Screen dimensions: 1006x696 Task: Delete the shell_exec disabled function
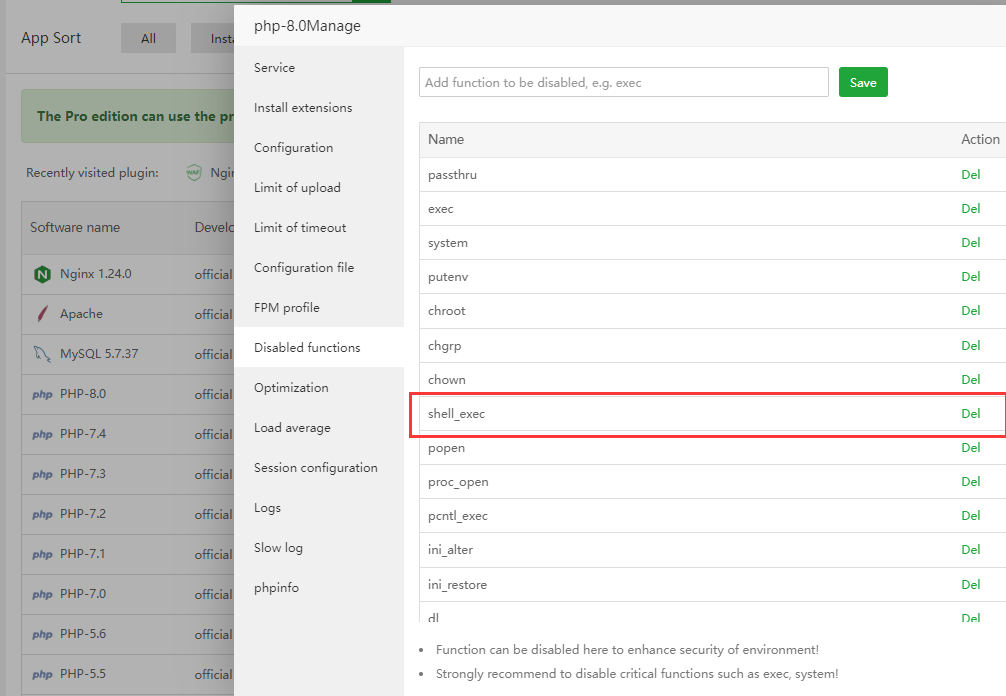coord(970,413)
